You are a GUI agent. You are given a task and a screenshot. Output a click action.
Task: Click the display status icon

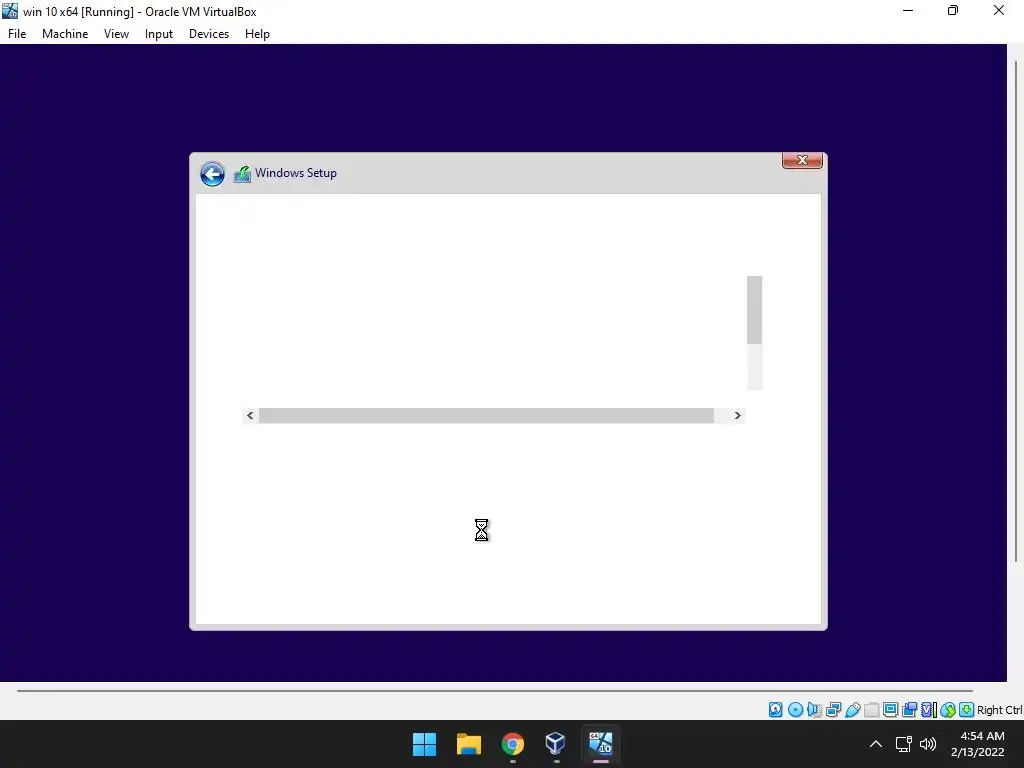890,710
